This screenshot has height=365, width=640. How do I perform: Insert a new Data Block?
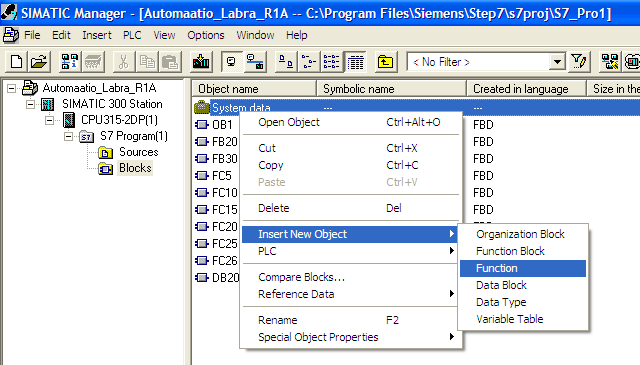pyautogui.click(x=523, y=285)
